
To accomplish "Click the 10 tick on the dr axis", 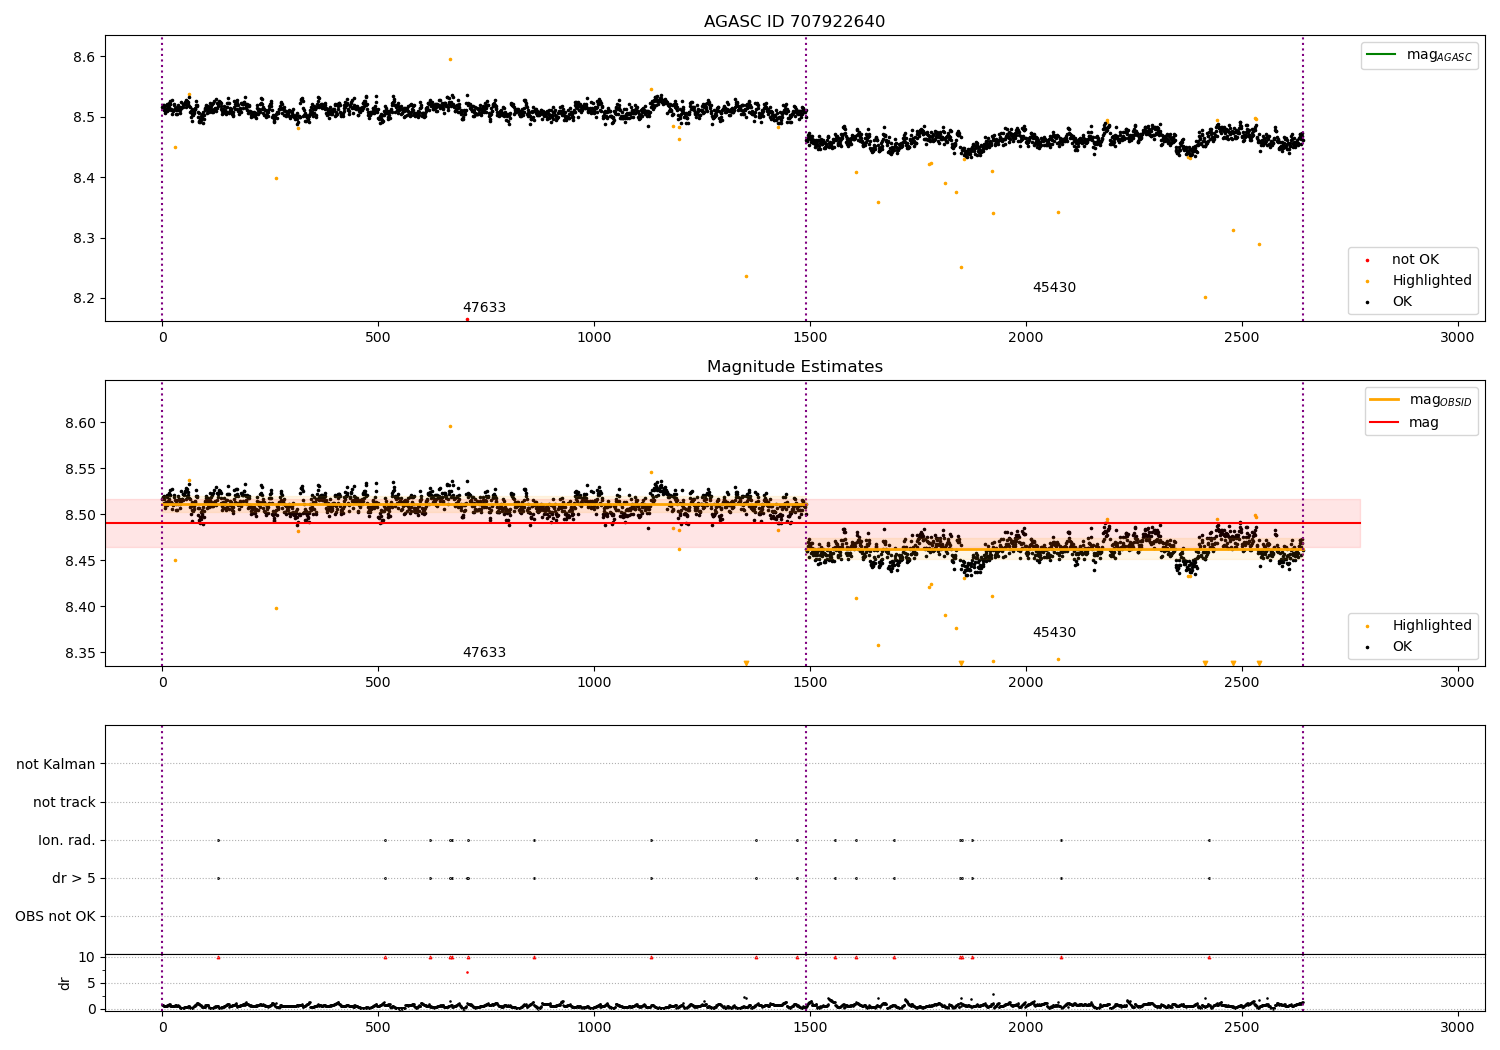I will click(x=86, y=958).
